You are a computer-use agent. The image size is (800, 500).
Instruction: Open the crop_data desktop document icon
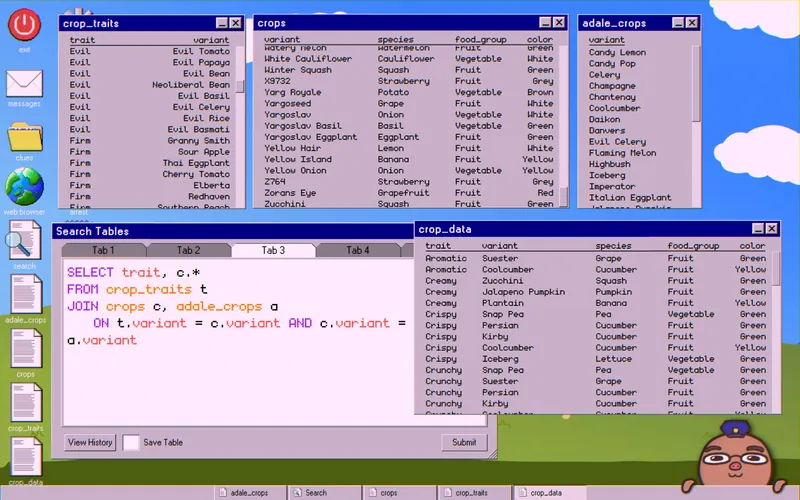pos(26,457)
